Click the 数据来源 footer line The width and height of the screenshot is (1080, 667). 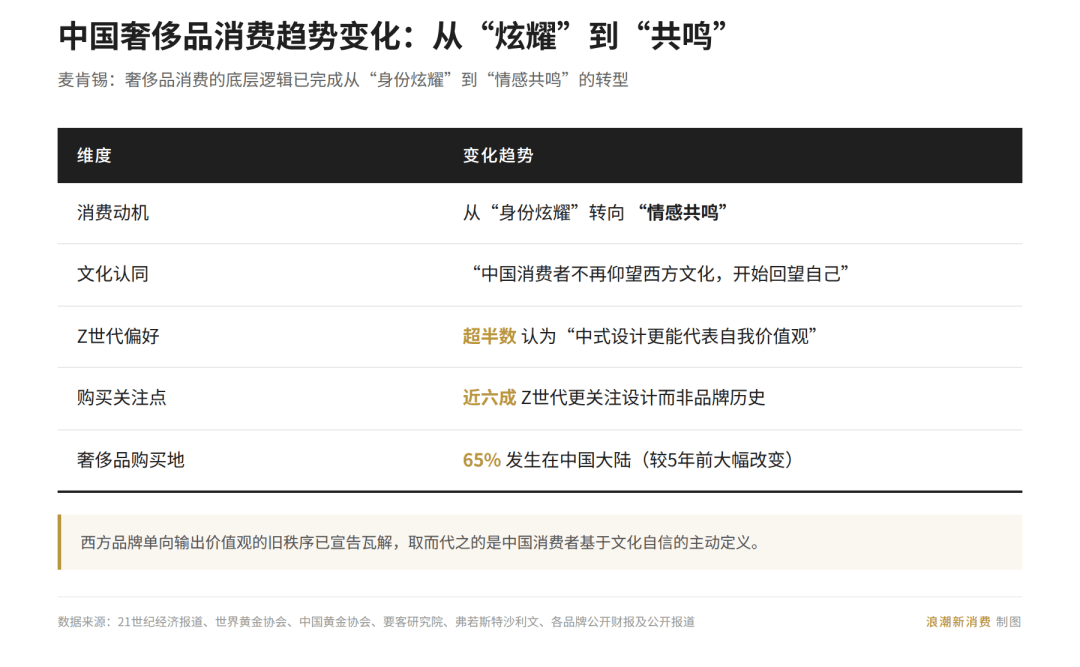(376, 622)
